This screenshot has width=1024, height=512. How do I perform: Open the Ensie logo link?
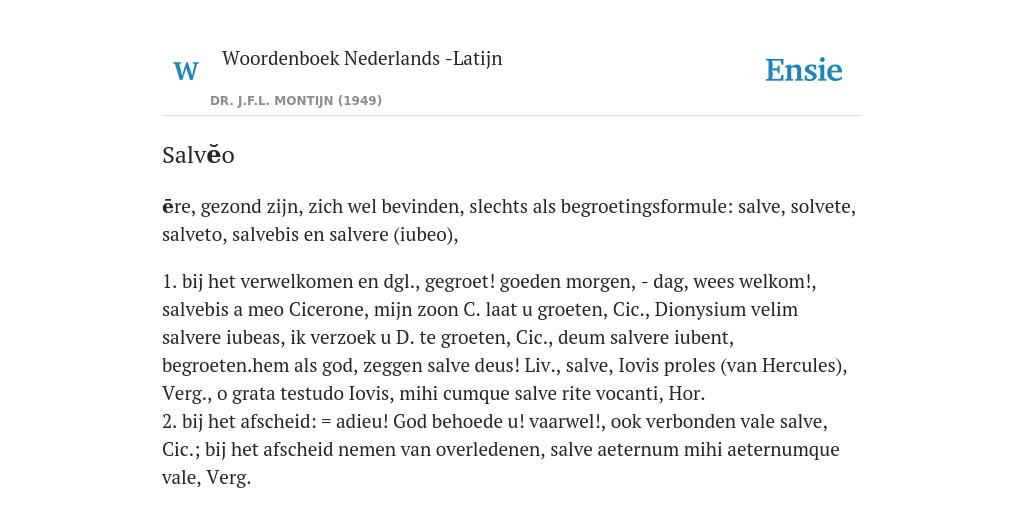coord(804,70)
